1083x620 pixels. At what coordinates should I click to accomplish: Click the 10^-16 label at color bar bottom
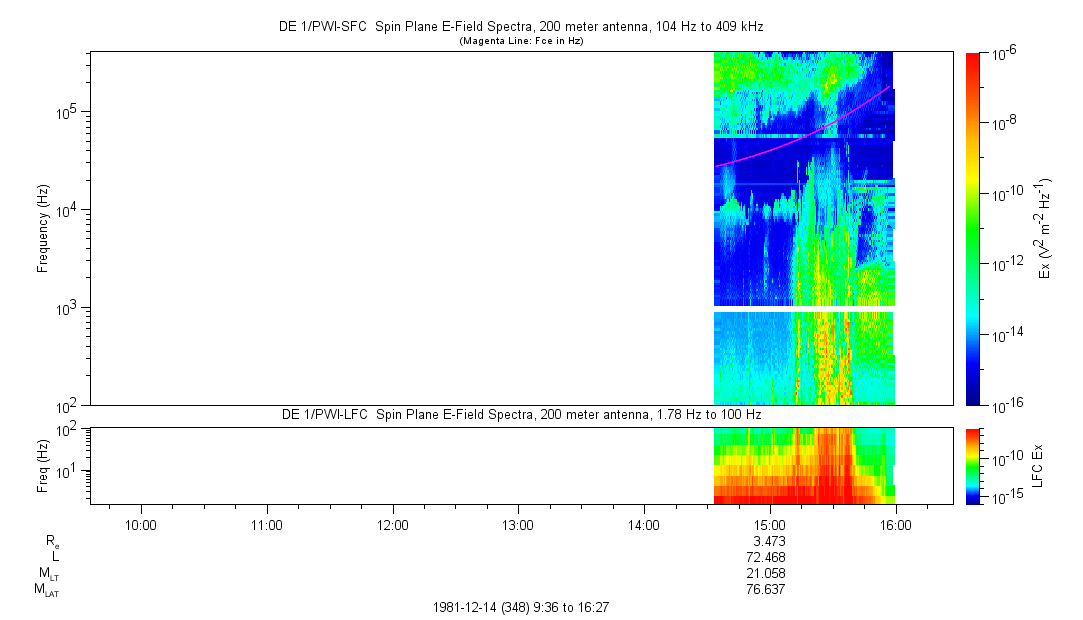pos(1004,403)
